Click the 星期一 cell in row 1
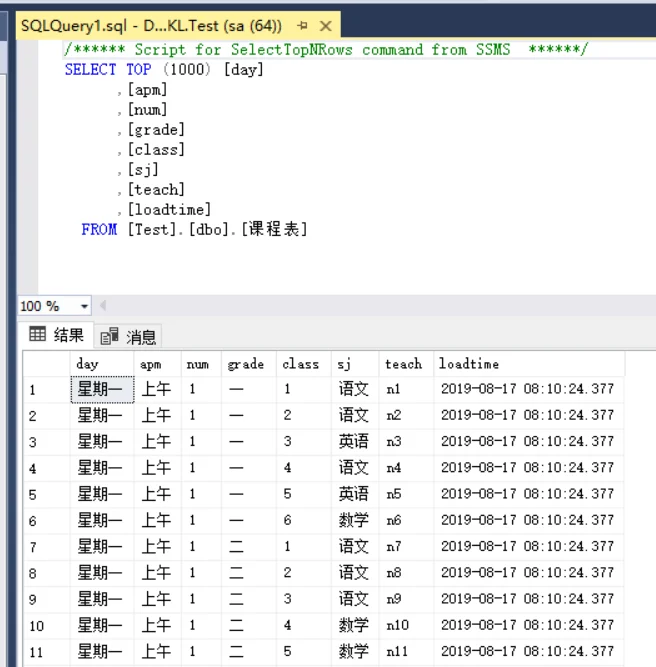Image resolution: width=656 pixels, height=667 pixels. (x=102, y=389)
